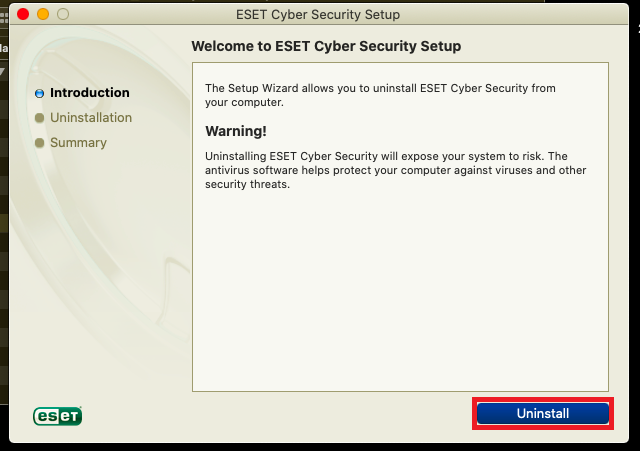This screenshot has width=640, height=451.
Task: Close the ESET setup window
Action: point(23,14)
